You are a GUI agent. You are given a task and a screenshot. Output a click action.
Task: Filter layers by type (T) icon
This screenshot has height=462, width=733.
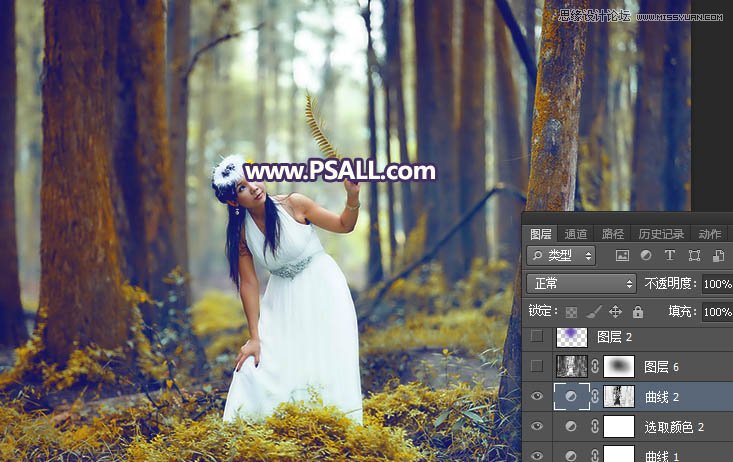click(669, 255)
